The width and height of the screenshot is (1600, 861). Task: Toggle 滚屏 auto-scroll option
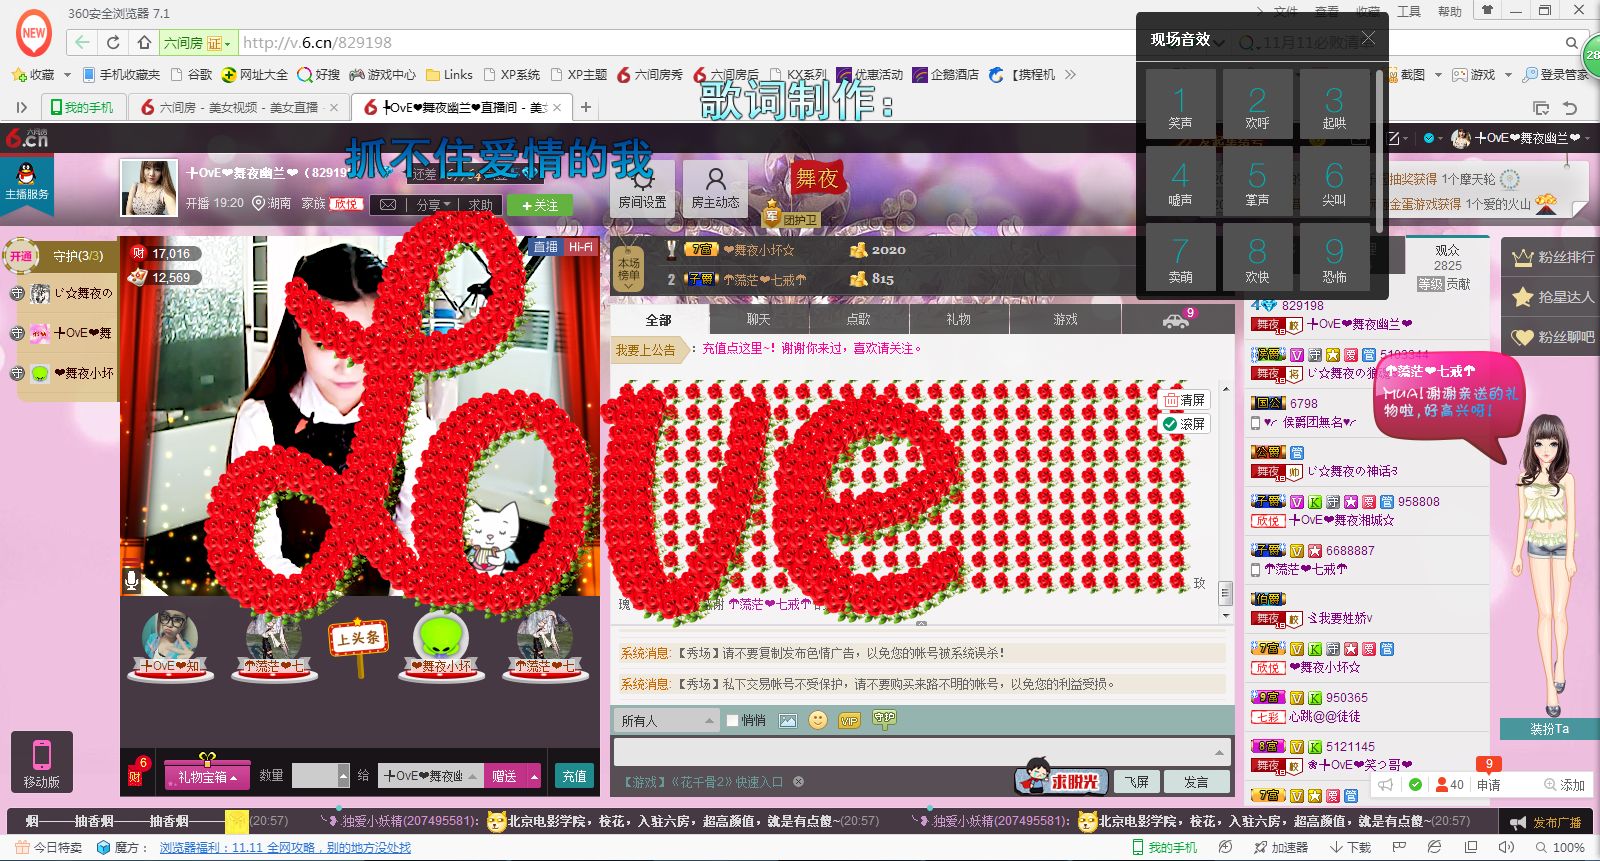click(1184, 424)
